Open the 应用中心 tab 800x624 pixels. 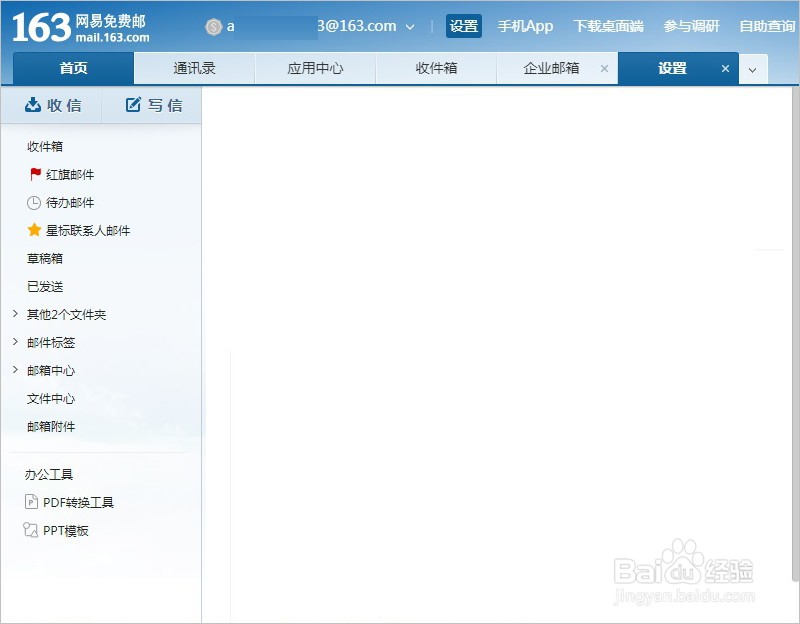pyautogui.click(x=315, y=69)
